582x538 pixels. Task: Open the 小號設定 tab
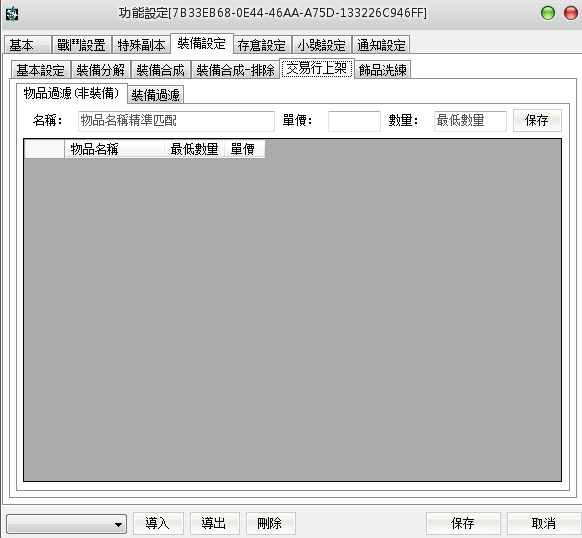pos(321,45)
